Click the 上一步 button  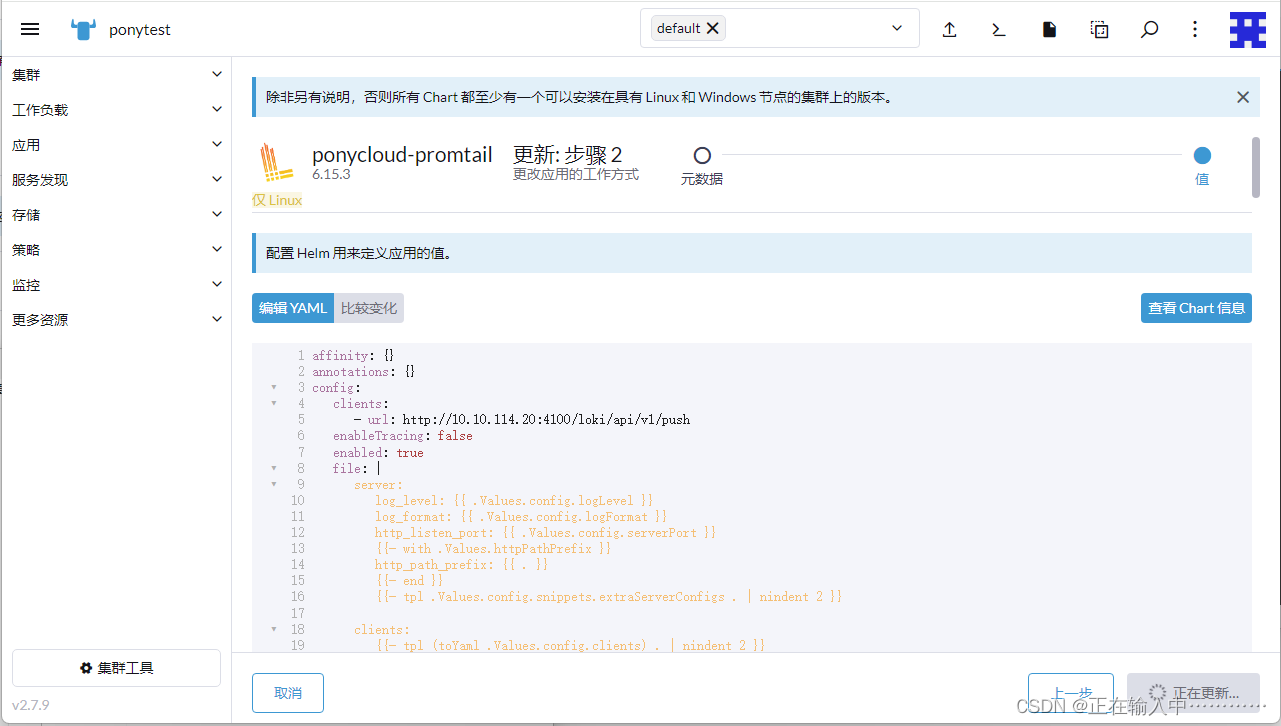[x=1071, y=693]
